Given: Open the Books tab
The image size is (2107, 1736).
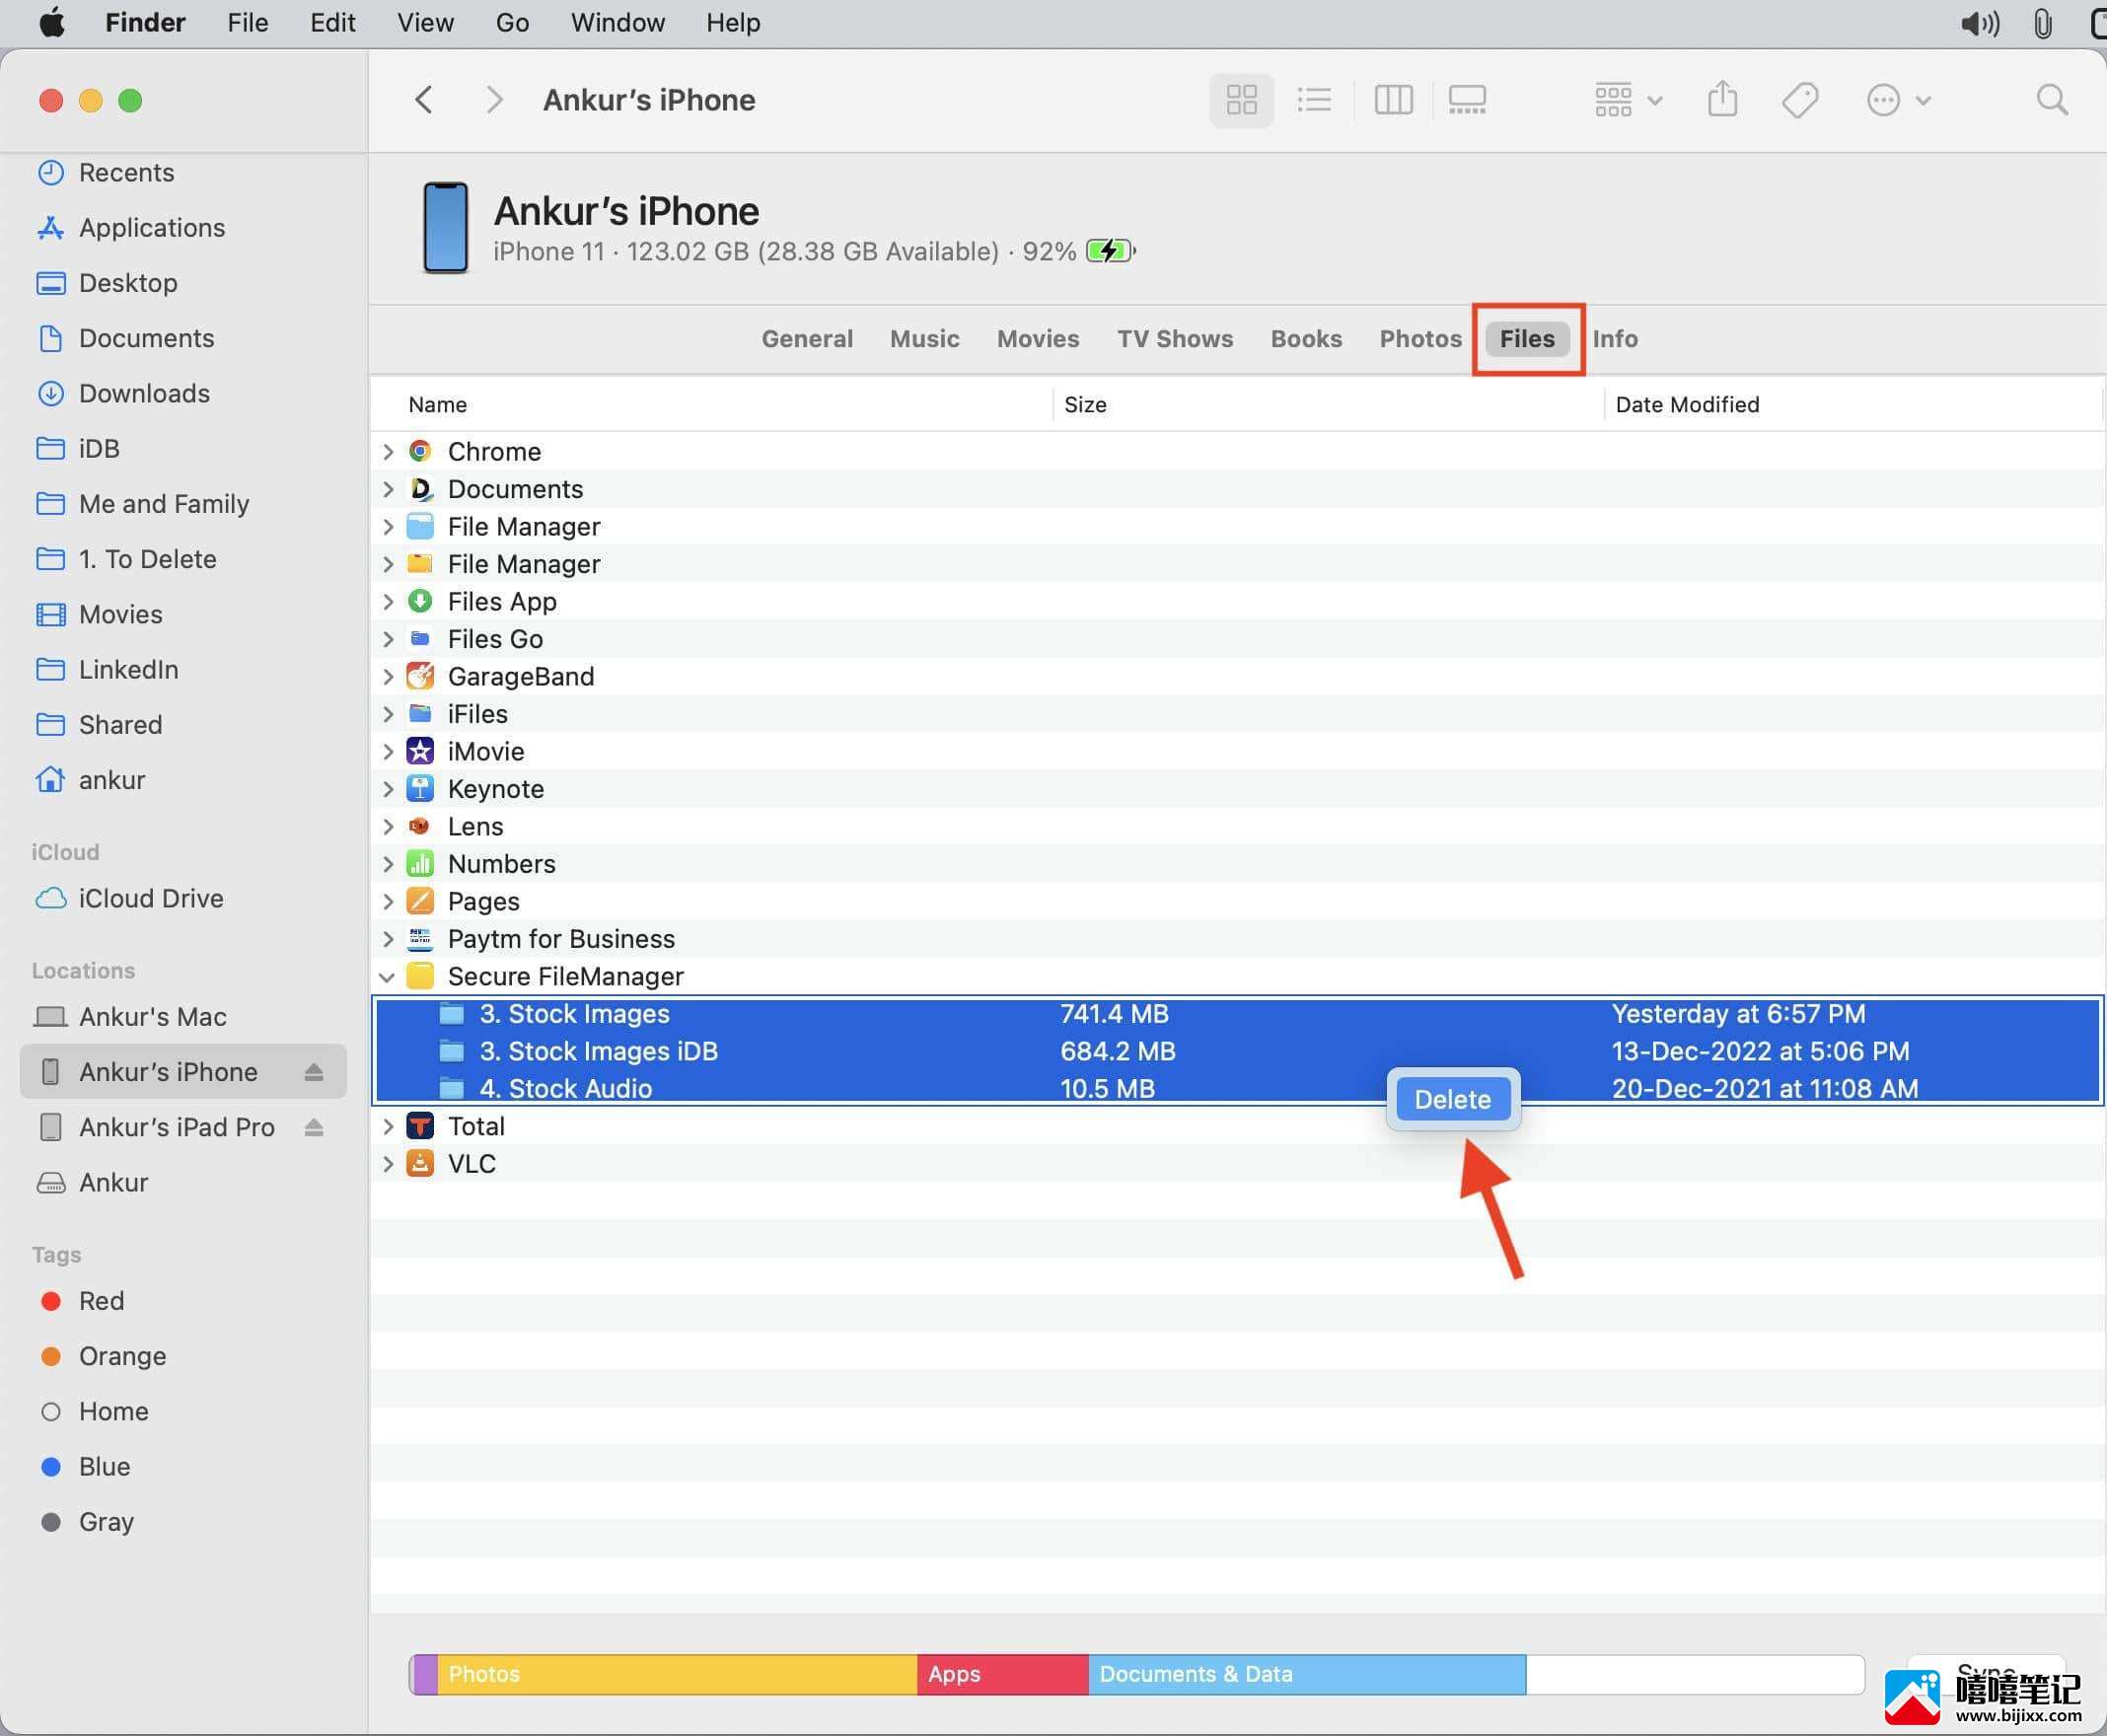Looking at the screenshot, I should pyautogui.click(x=1306, y=339).
